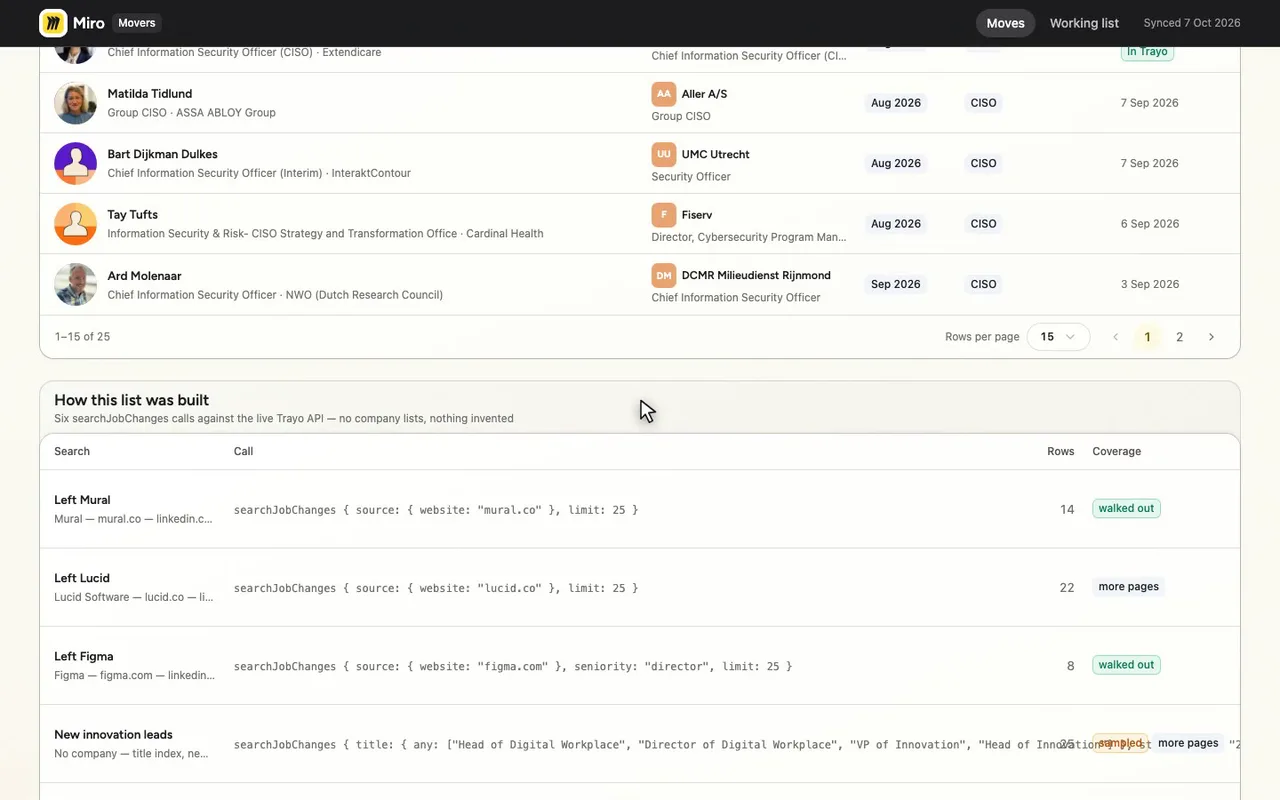Image resolution: width=1280 pixels, height=800 pixels.
Task: Click the name Tay Tufts
Action: point(132,215)
